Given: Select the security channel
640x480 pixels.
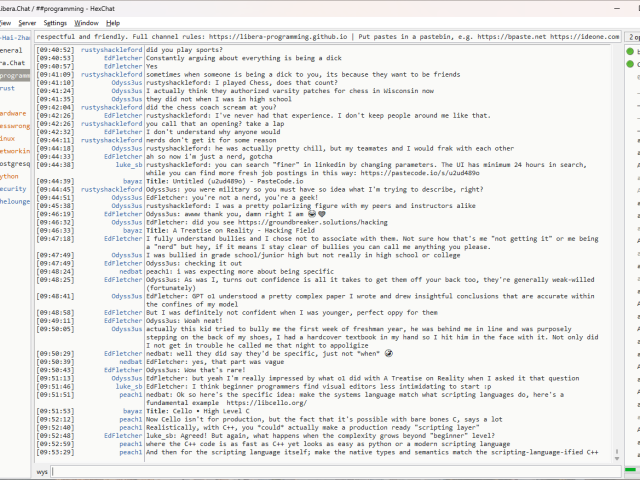Looking at the screenshot, I should (x=13, y=188).
